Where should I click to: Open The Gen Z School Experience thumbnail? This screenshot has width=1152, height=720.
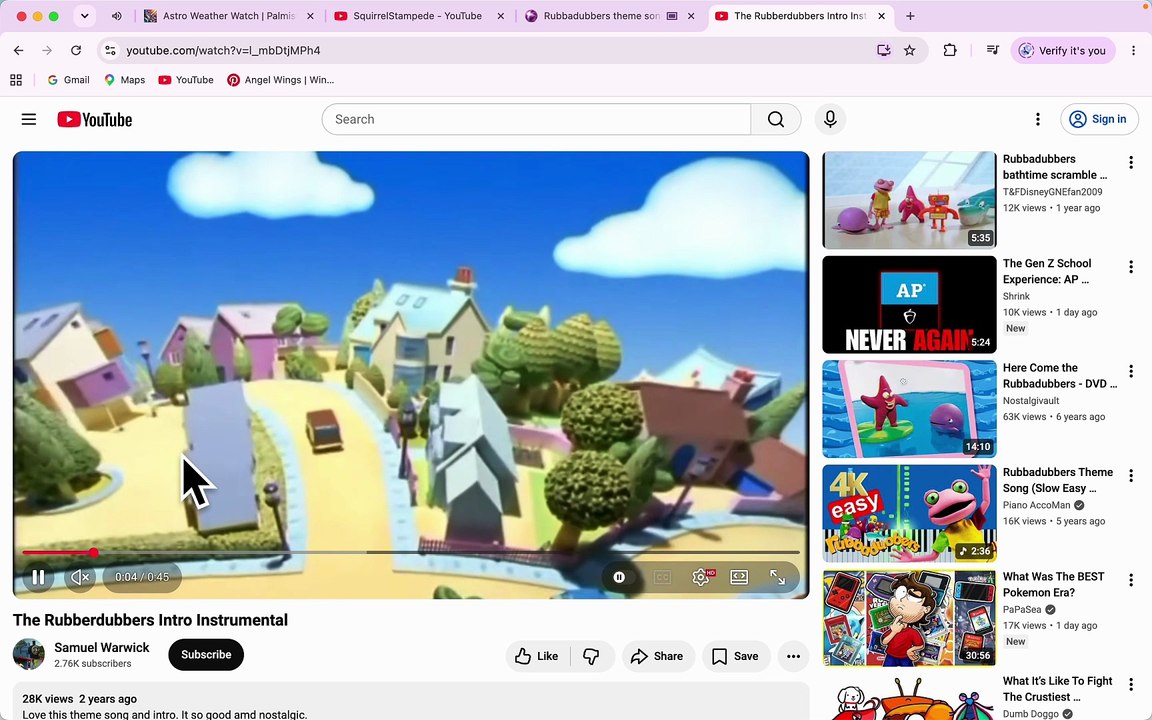909,304
